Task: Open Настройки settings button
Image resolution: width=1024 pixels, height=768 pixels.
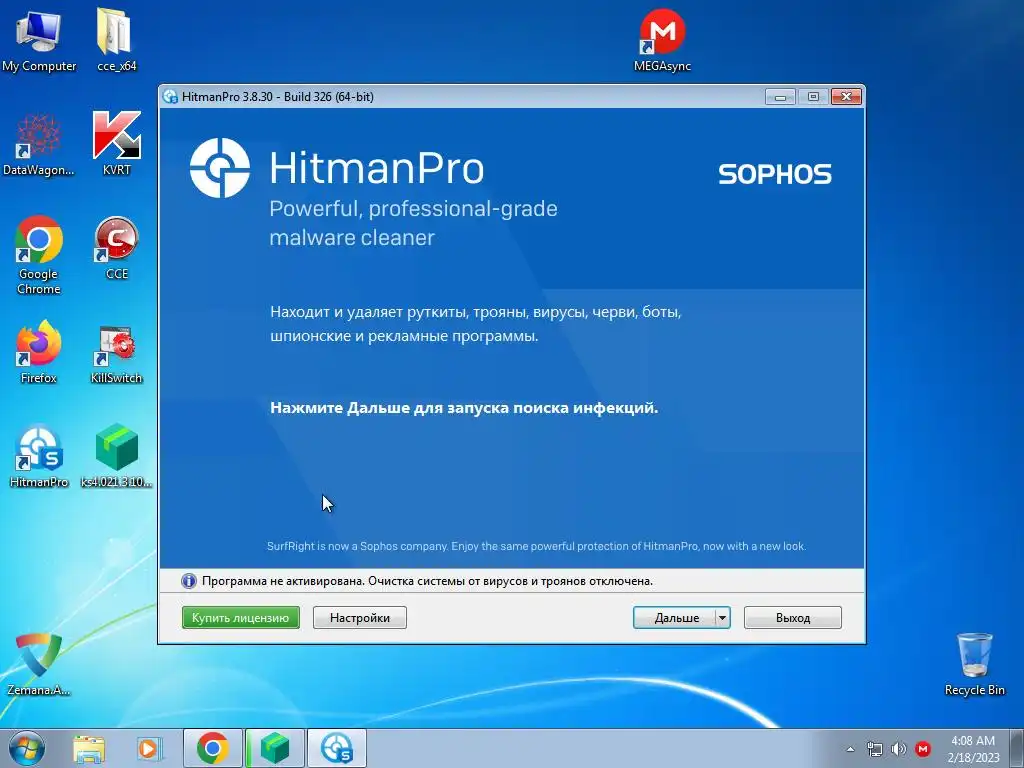Action: (x=360, y=618)
